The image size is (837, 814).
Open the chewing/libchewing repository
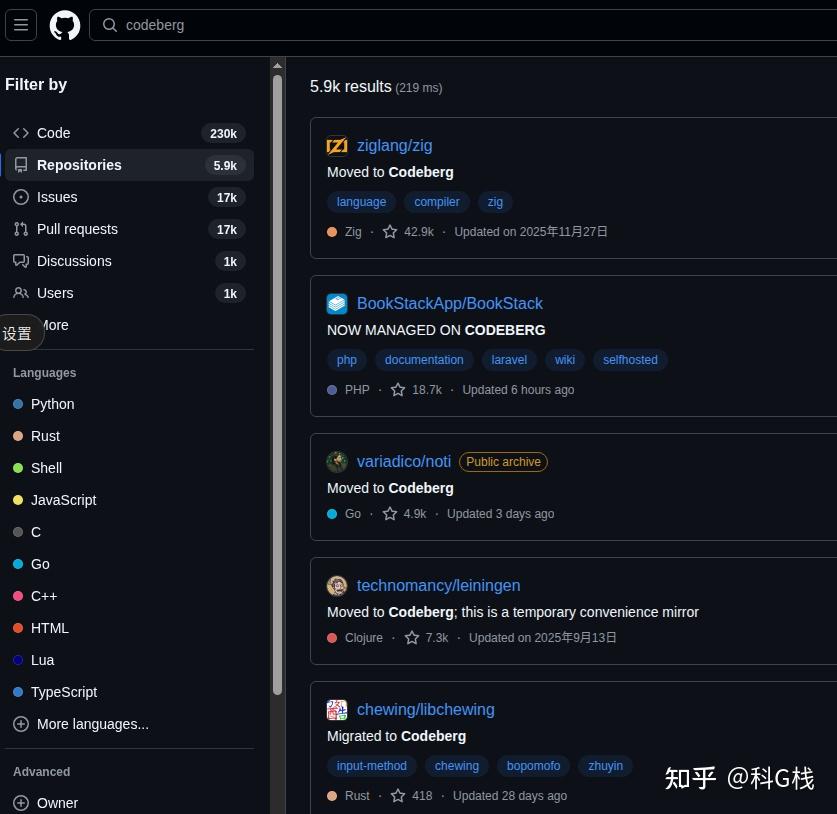[425, 709]
